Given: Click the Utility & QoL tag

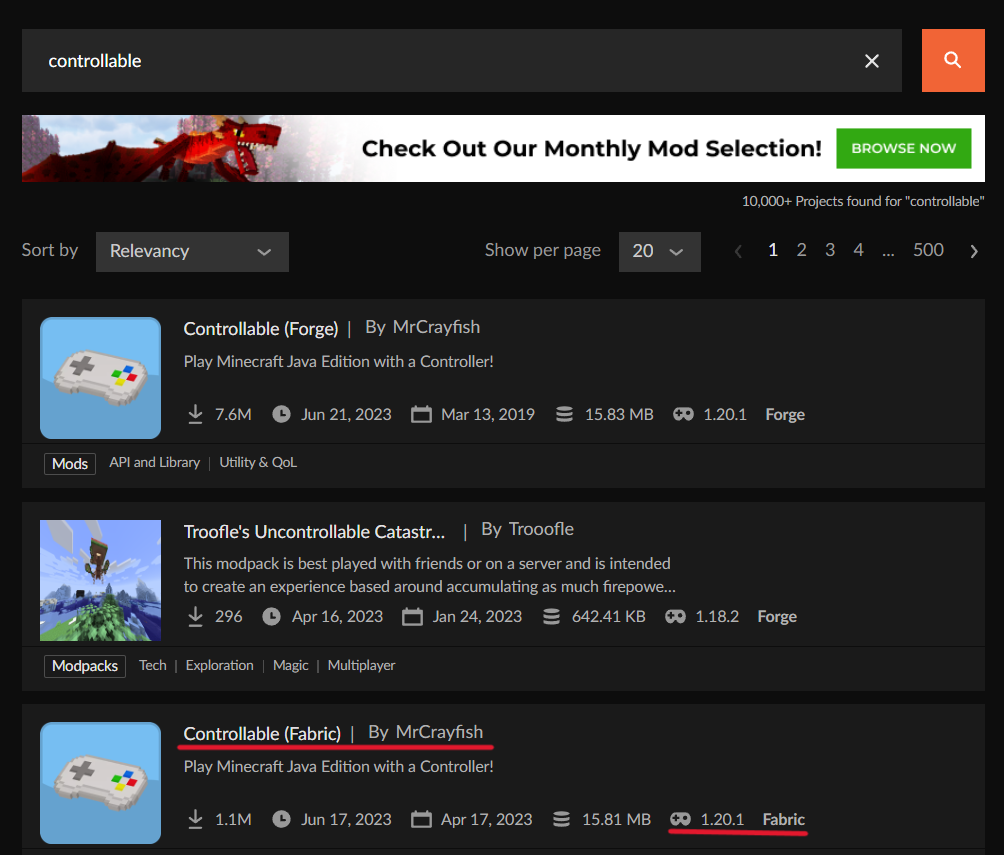Looking at the screenshot, I should 258,462.
